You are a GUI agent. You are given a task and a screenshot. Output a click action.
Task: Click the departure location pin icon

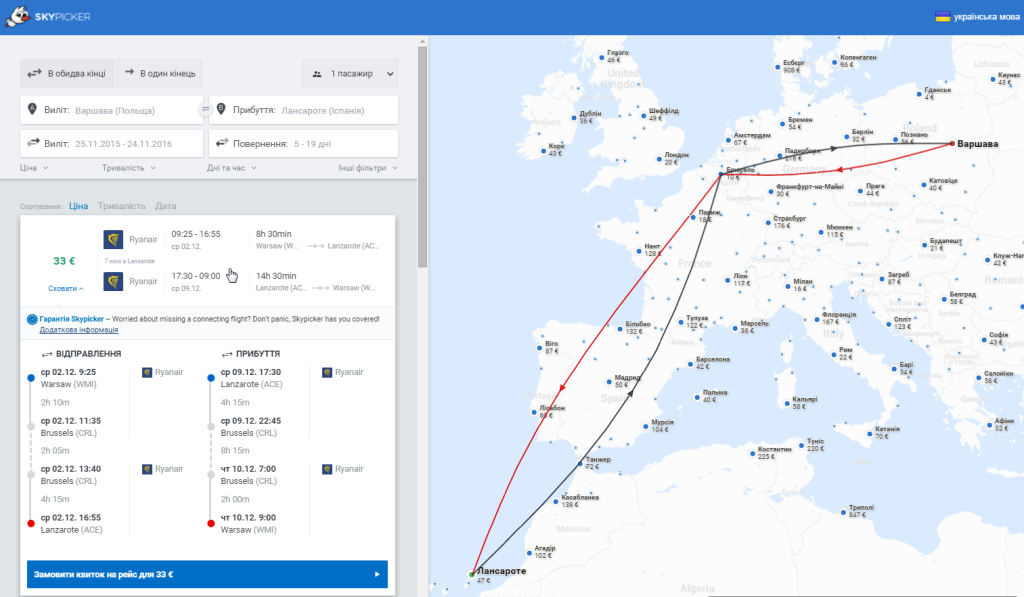point(32,109)
